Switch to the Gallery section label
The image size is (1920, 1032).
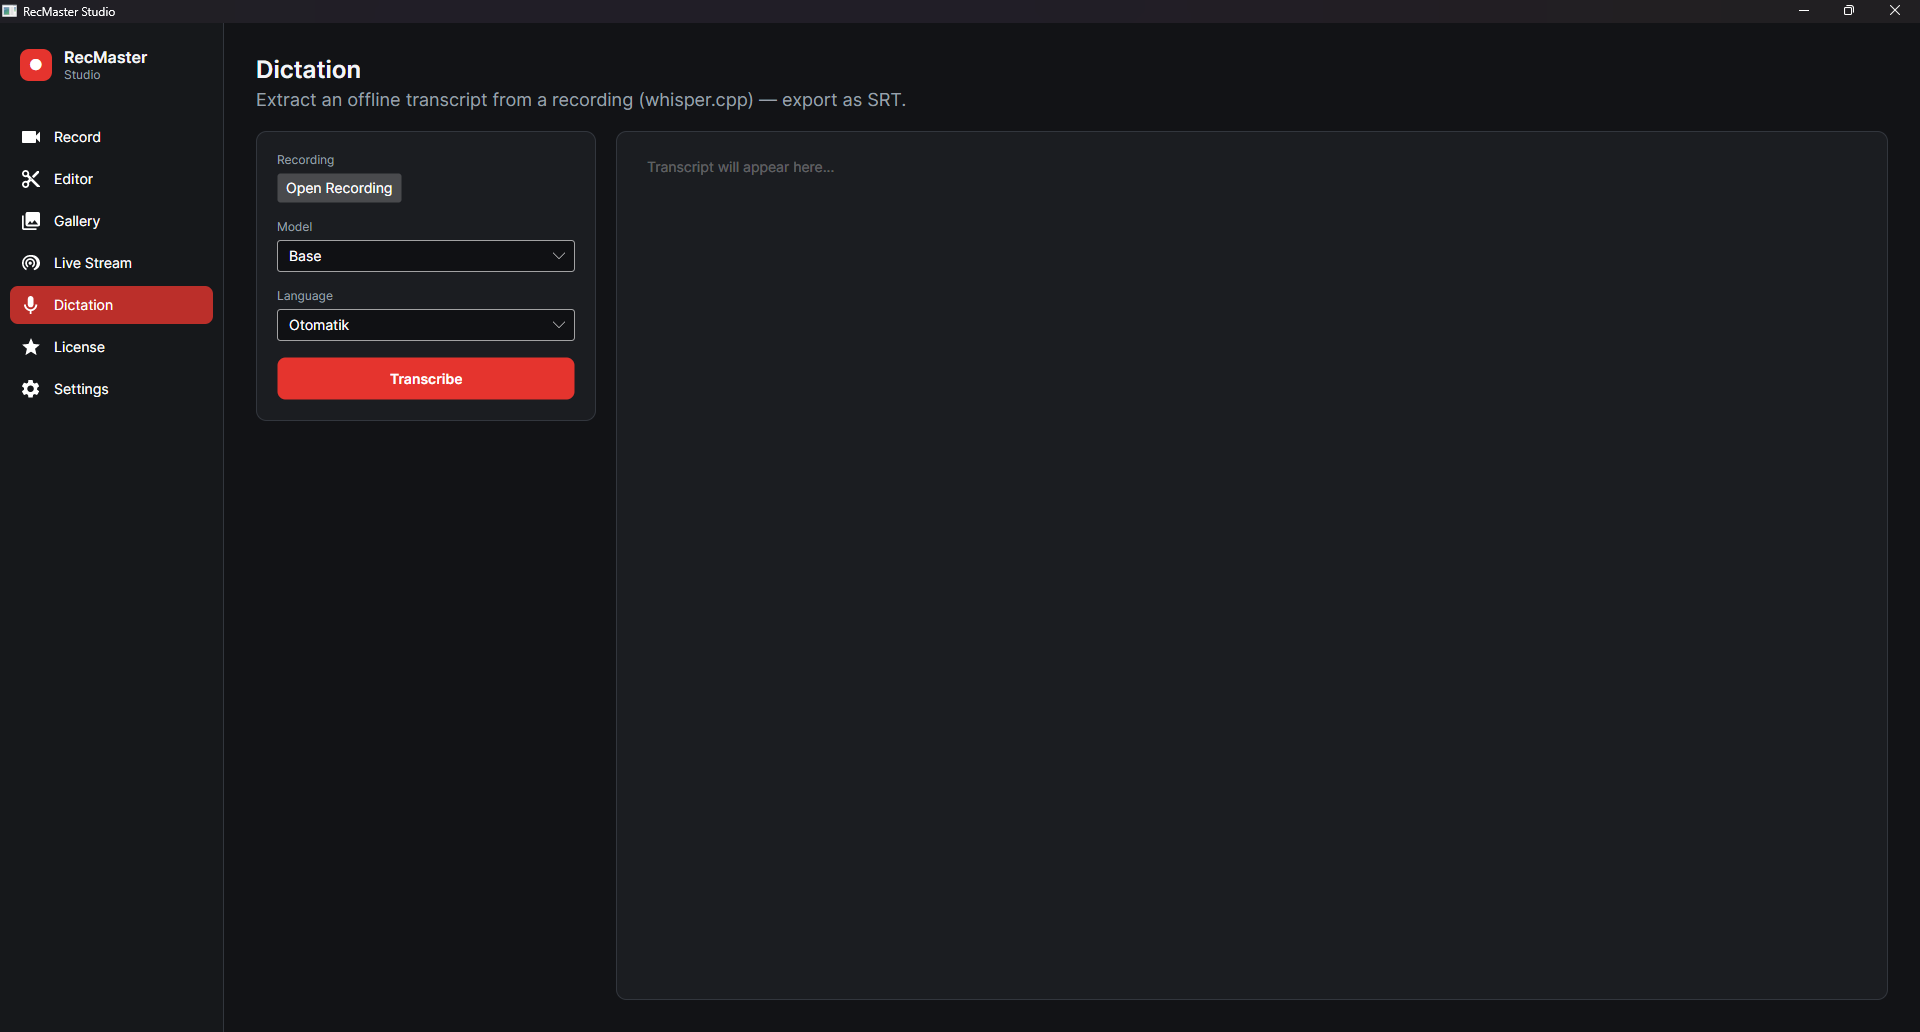click(x=77, y=221)
